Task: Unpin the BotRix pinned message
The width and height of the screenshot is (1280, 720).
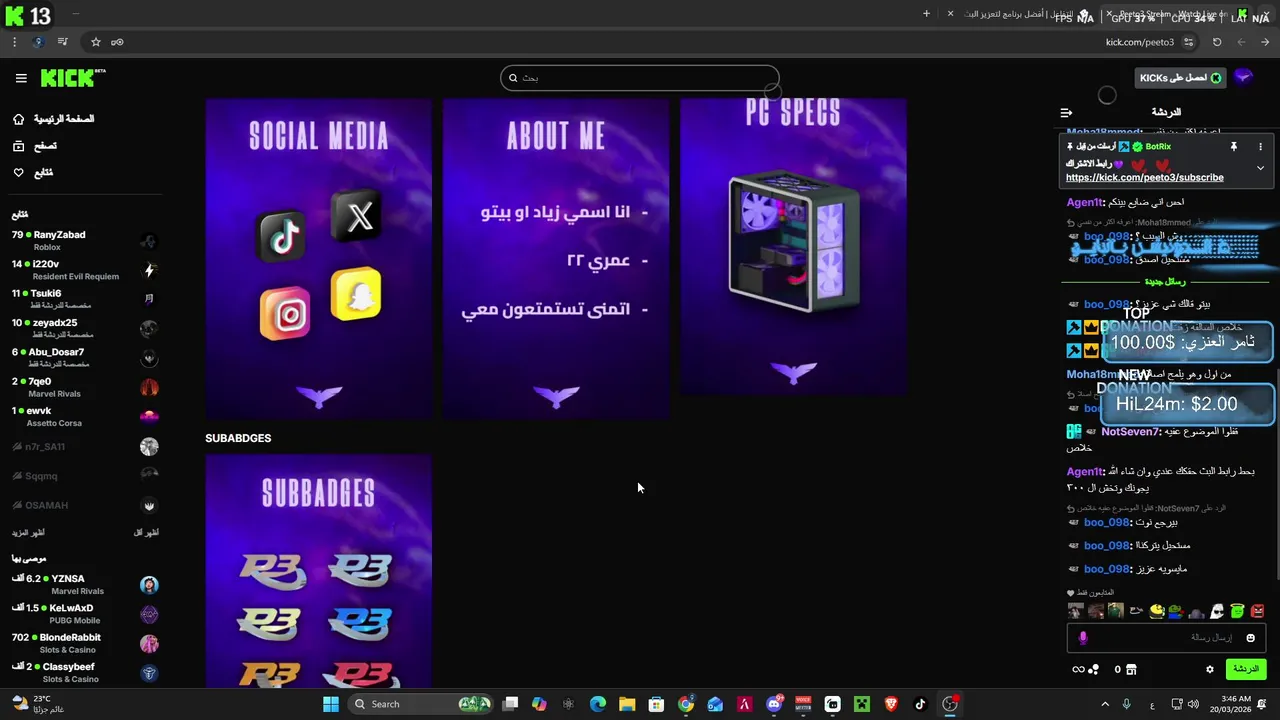Action: pyautogui.click(x=1234, y=147)
